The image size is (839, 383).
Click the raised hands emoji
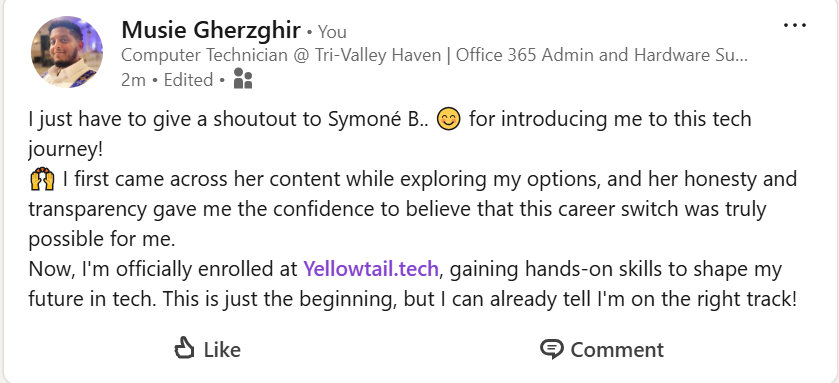[42, 179]
